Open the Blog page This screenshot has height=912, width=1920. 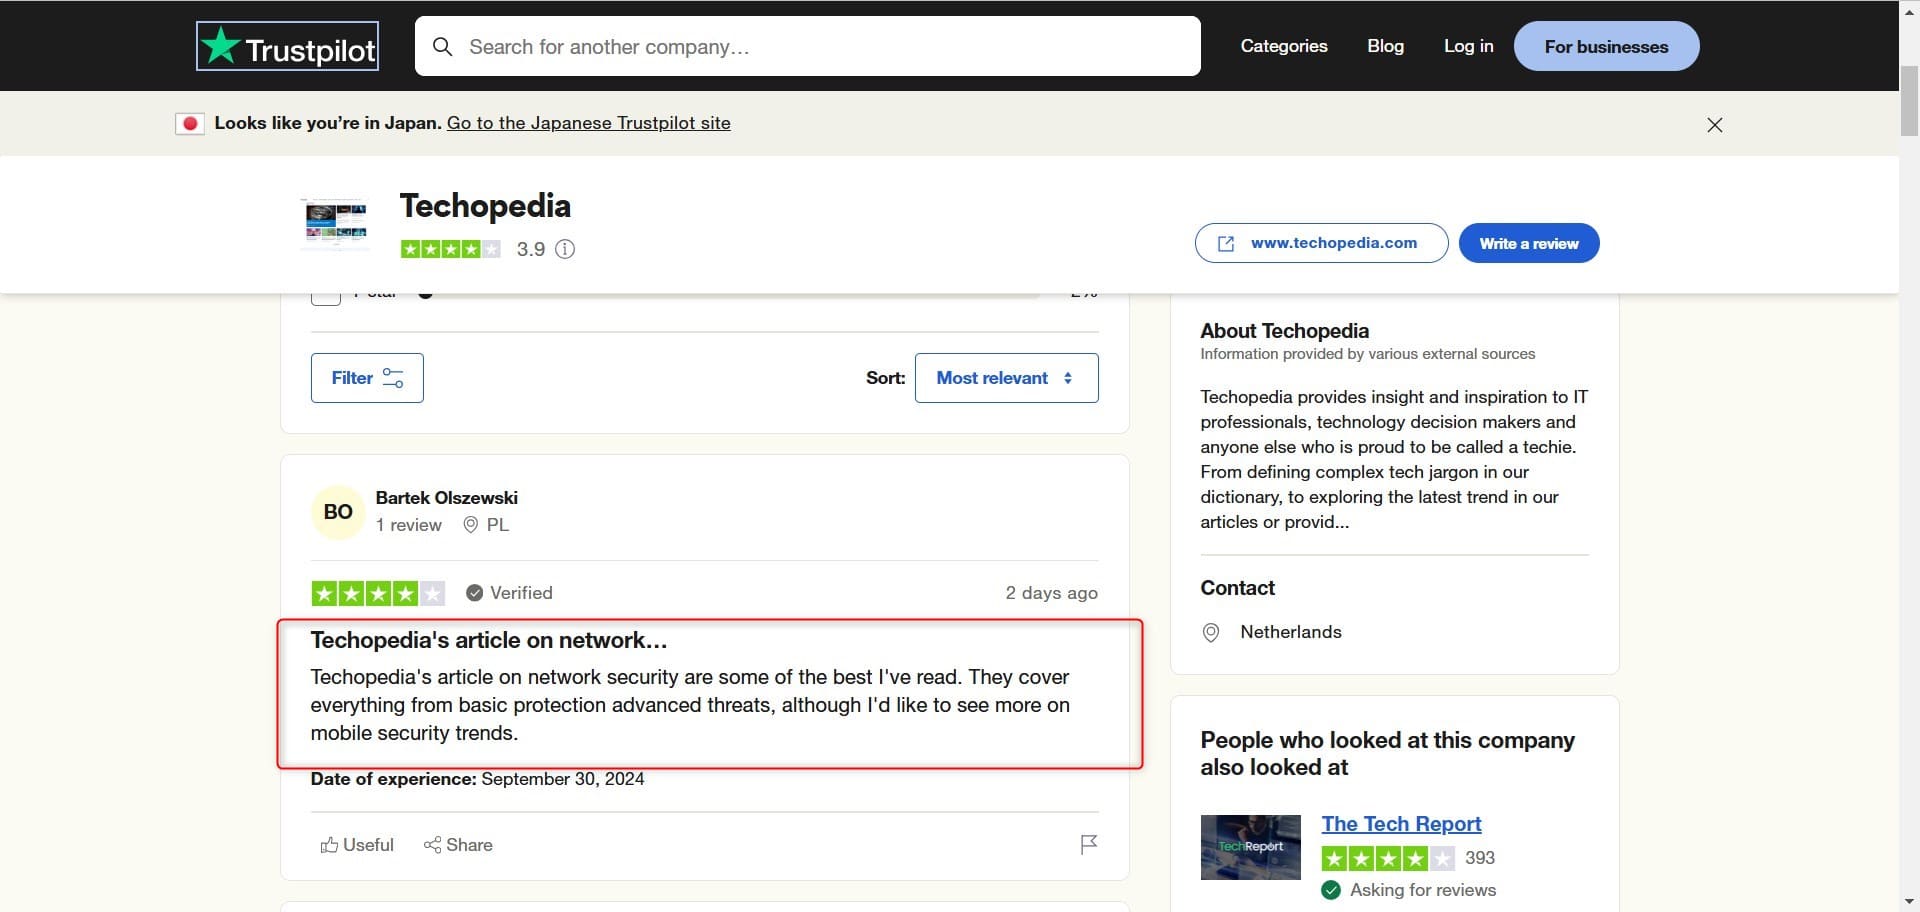coord(1385,46)
